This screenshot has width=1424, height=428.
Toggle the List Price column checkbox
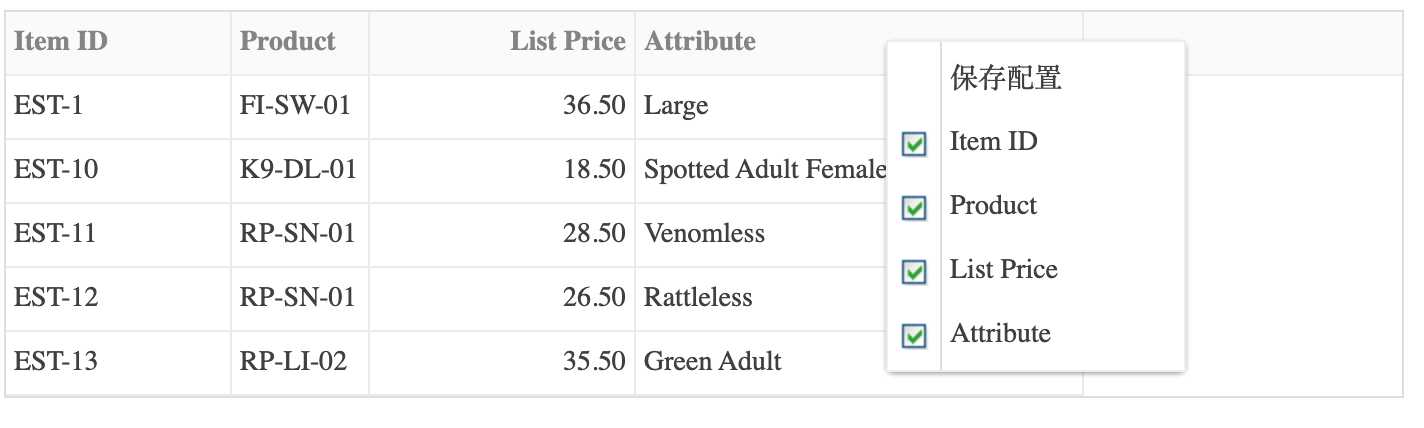[x=914, y=272]
